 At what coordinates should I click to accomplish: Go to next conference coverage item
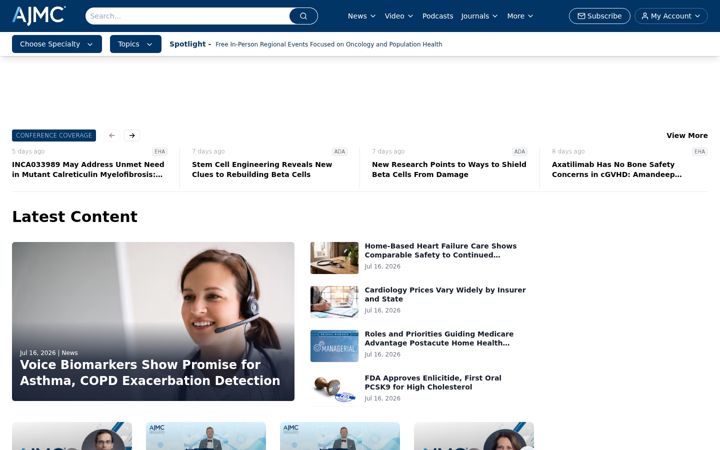click(x=132, y=135)
